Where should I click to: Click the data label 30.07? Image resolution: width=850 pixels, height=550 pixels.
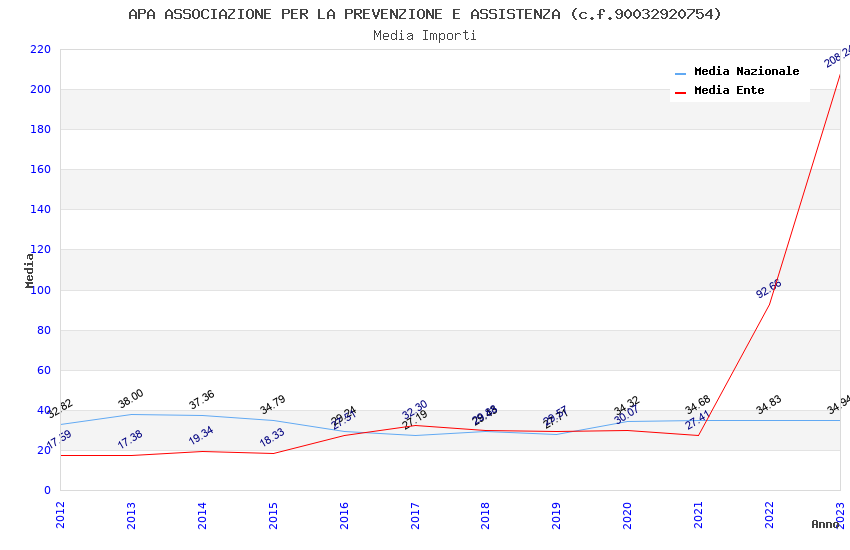coord(627,415)
